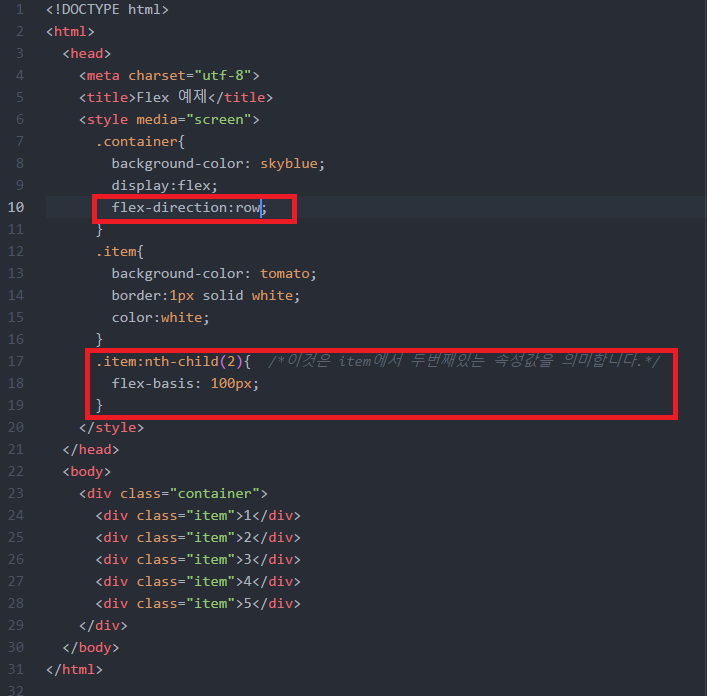707x696 pixels.
Task: Click 'background-color:' property on line 13
Action: [x=181, y=274]
